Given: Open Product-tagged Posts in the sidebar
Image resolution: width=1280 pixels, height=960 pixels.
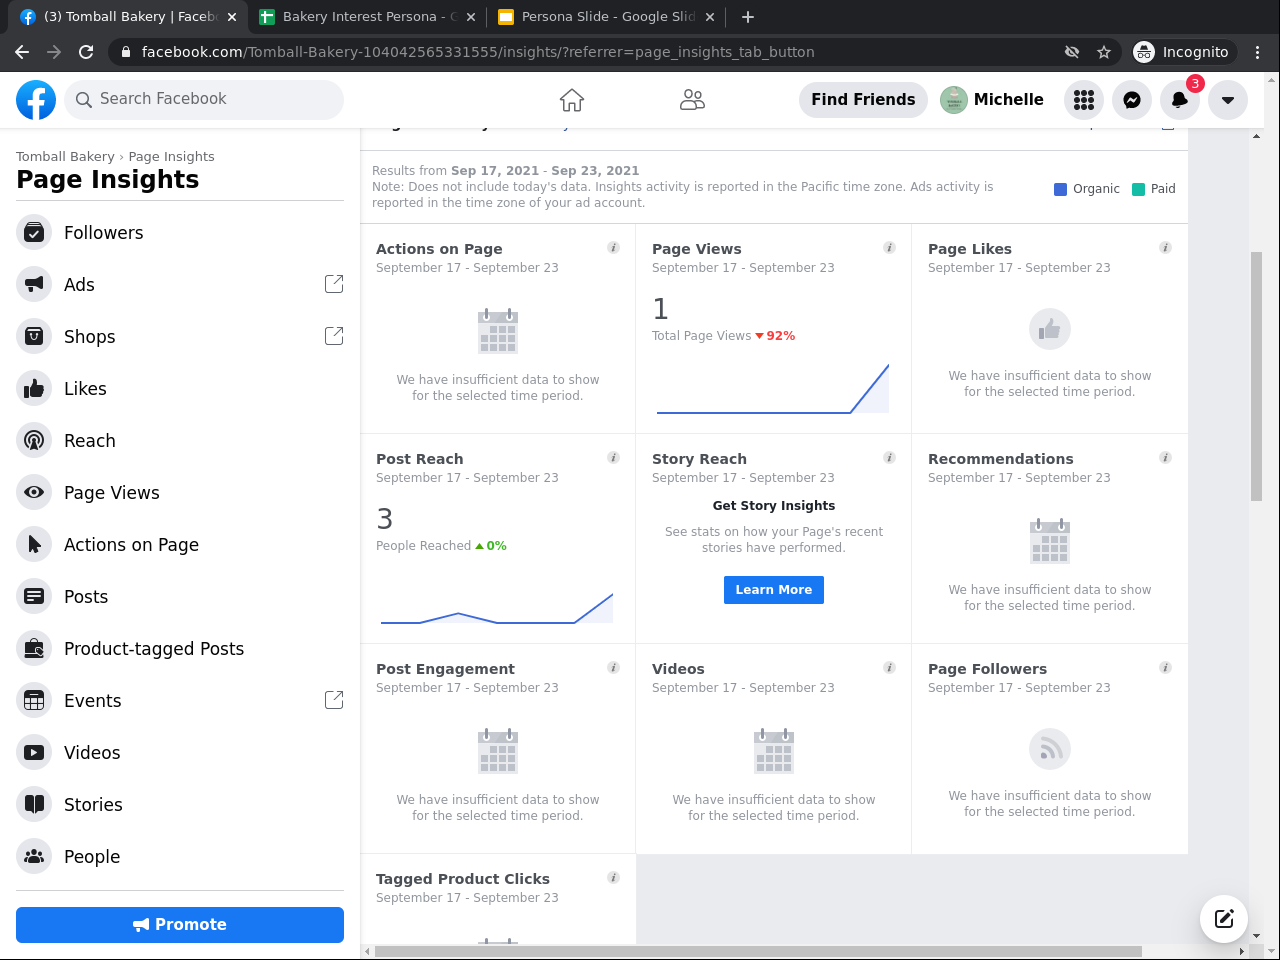Looking at the screenshot, I should [x=153, y=649].
